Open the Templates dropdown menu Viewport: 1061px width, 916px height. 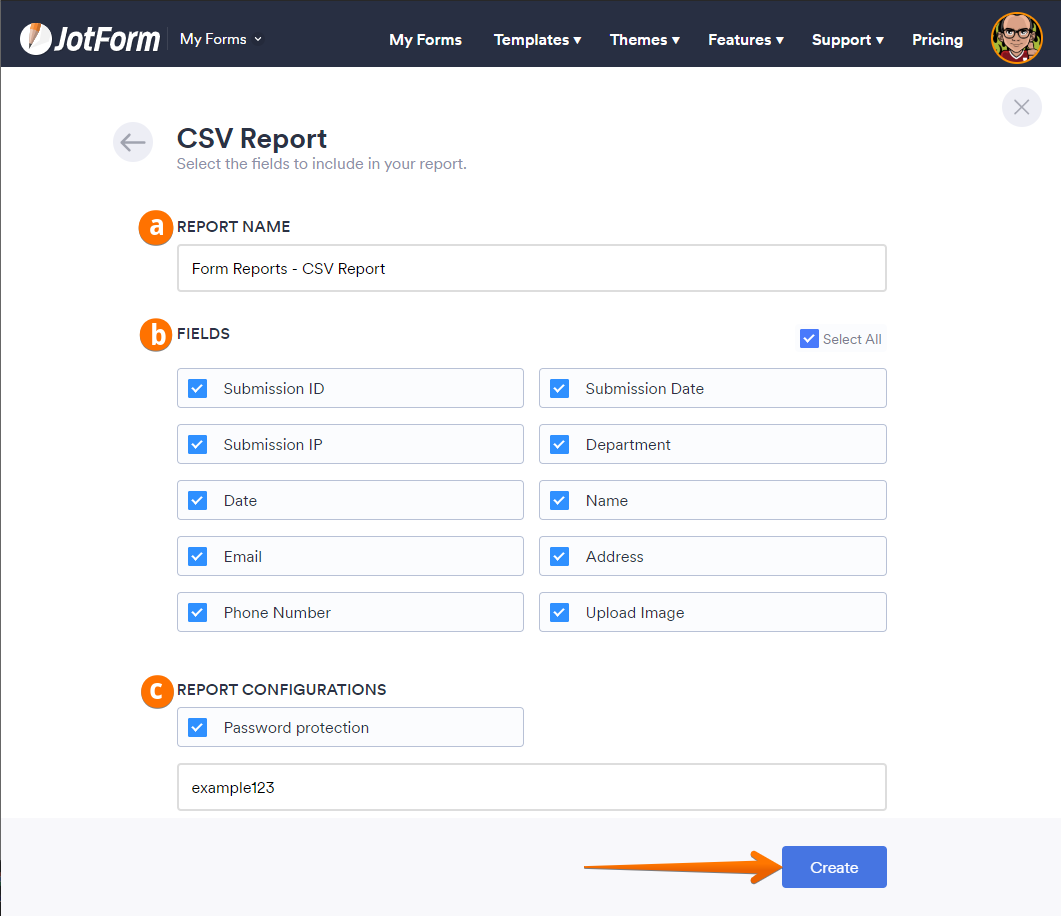[x=537, y=40]
